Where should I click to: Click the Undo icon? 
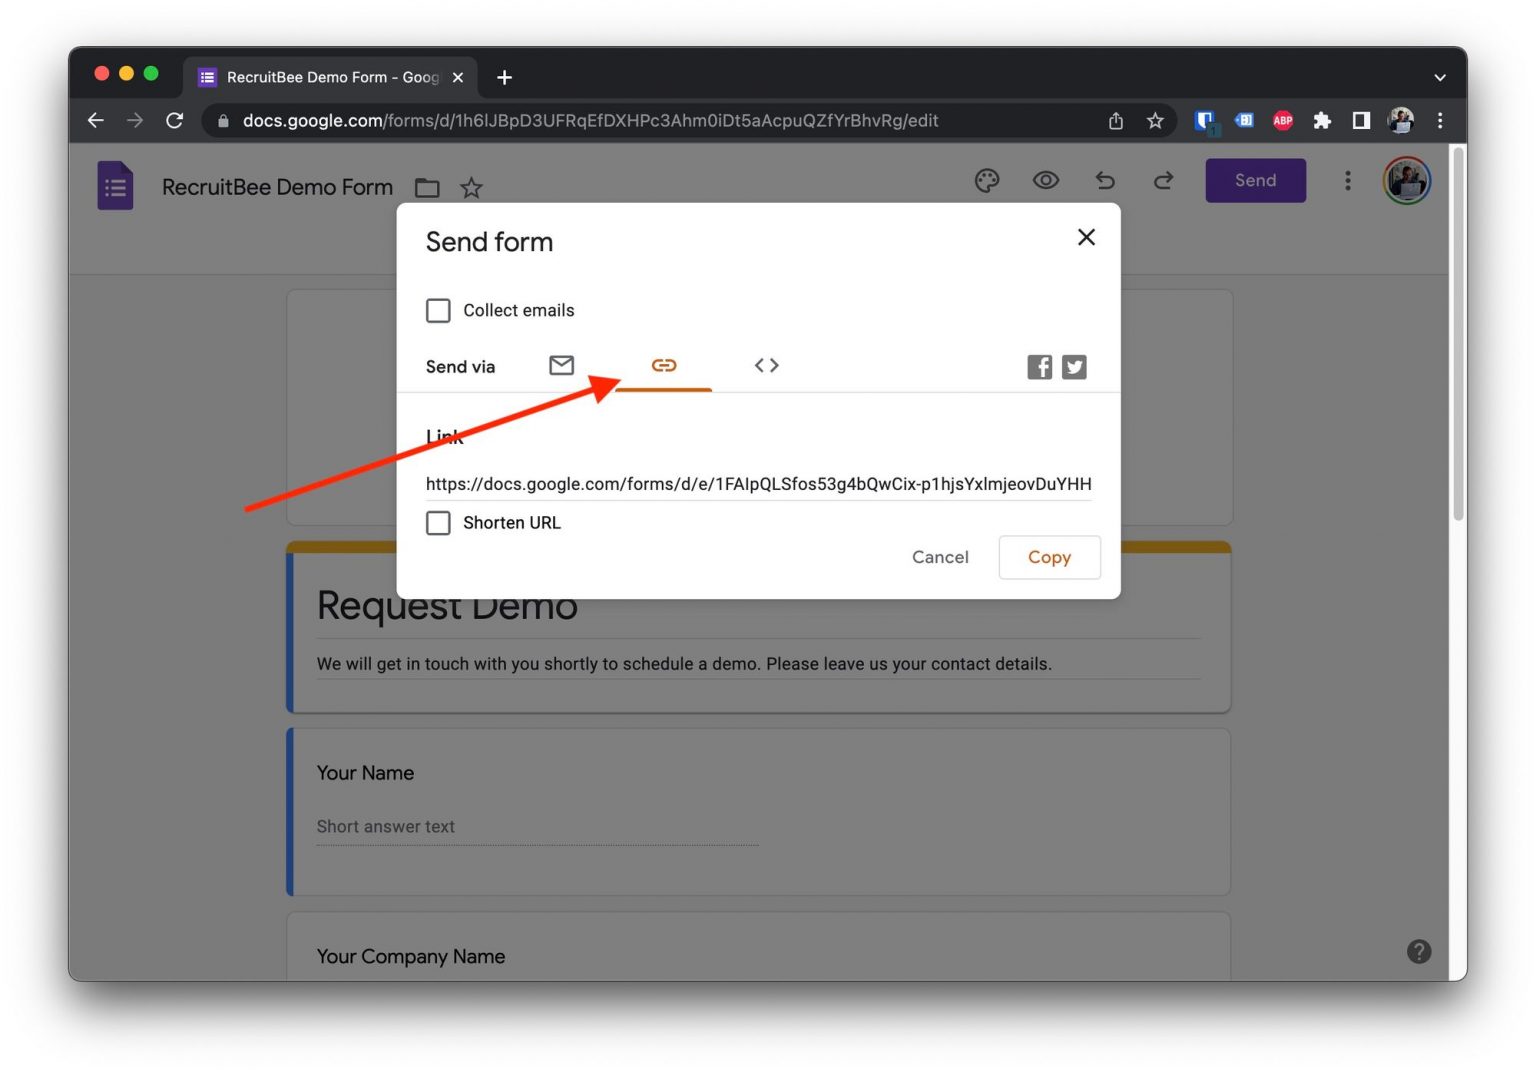pos(1104,181)
